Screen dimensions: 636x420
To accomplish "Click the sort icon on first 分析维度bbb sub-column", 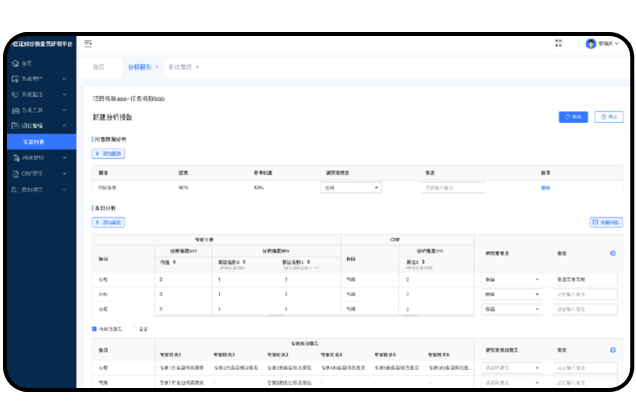I will [244, 262].
